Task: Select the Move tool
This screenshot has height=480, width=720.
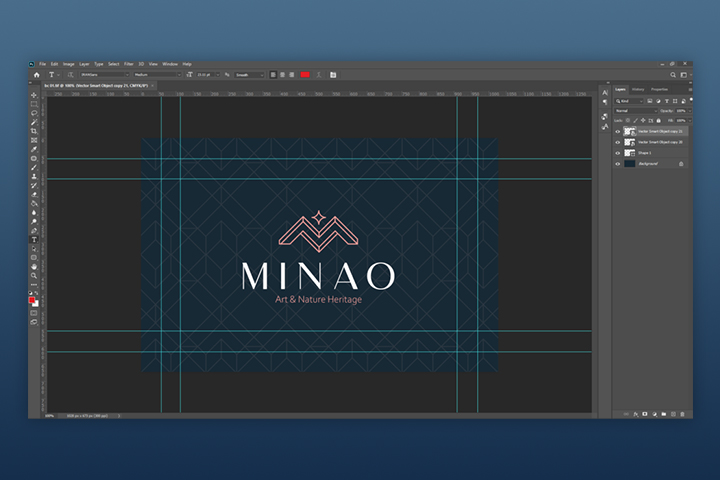Action: [34, 96]
